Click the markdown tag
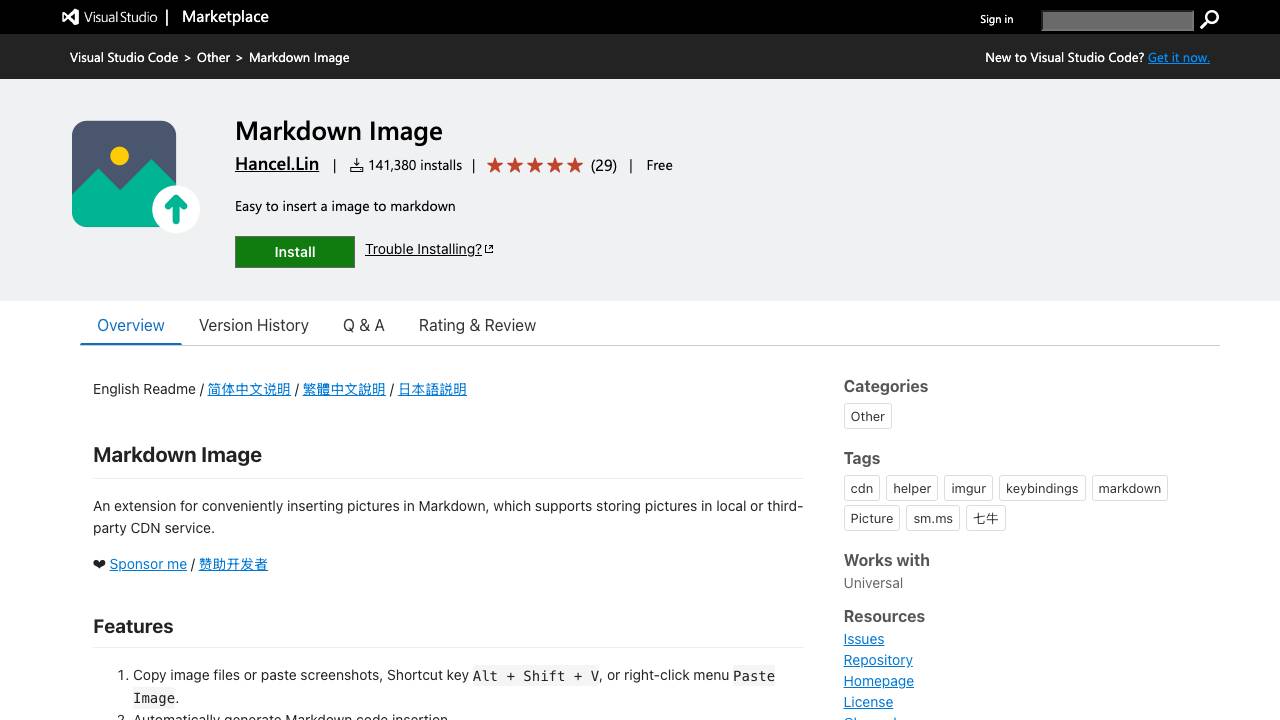Image resolution: width=1280 pixels, height=720 pixels. pos(1129,488)
